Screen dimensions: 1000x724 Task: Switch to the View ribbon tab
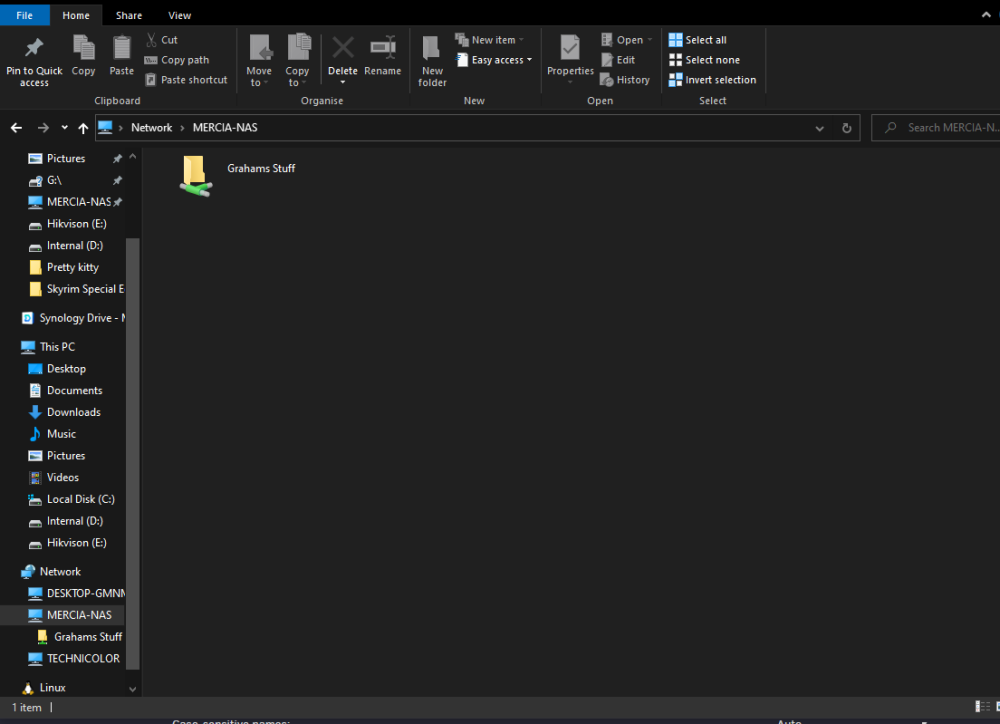point(179,15)
